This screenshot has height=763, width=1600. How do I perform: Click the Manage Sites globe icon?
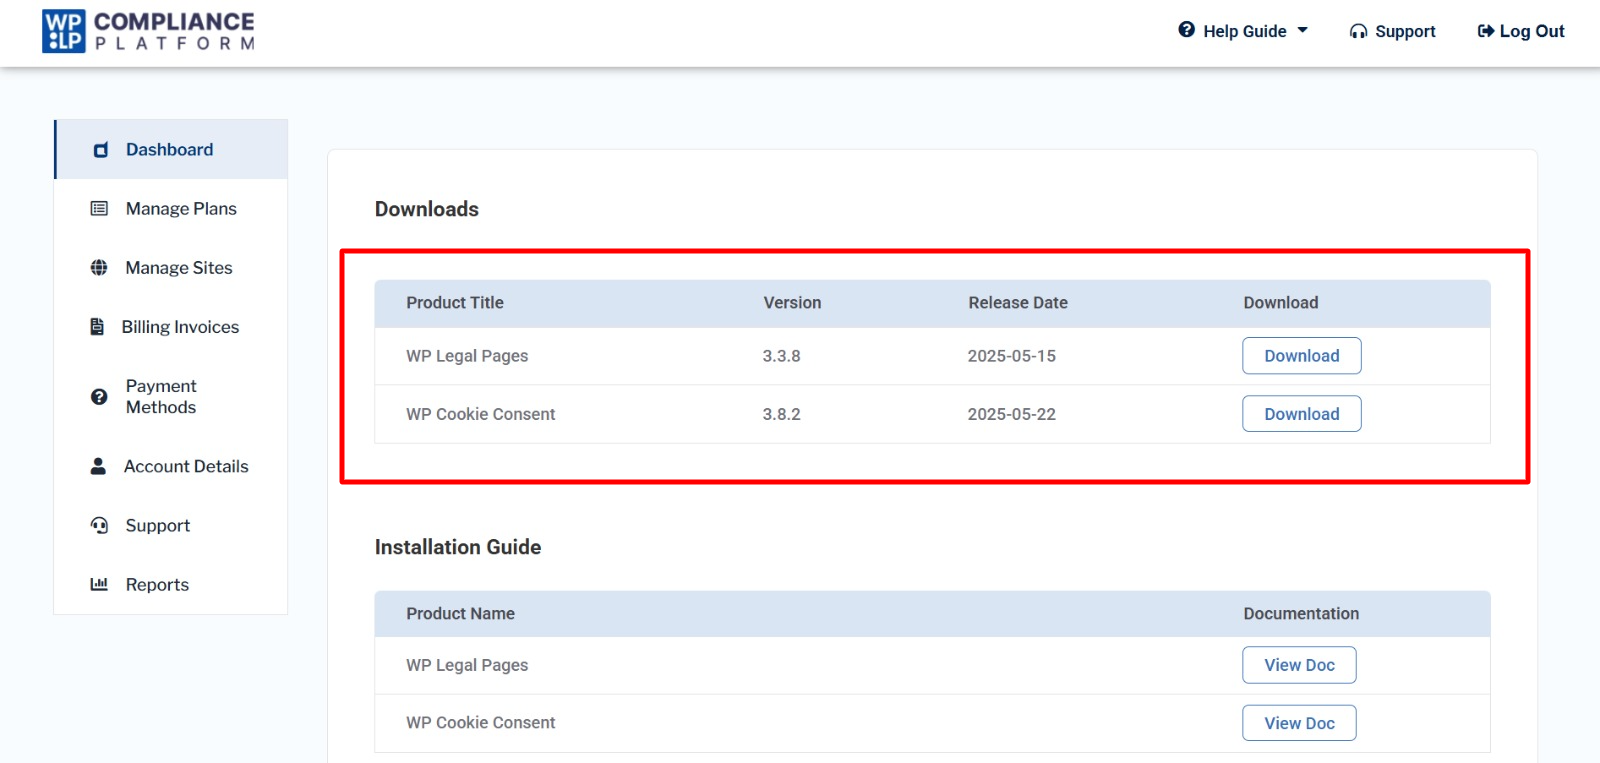(99, 267)
